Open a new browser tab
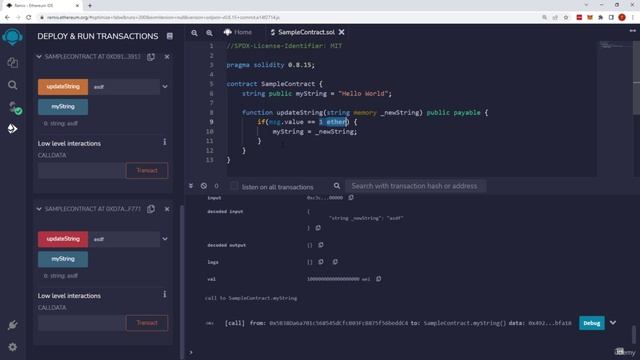The image size is (640, 360). coord(90,6)
